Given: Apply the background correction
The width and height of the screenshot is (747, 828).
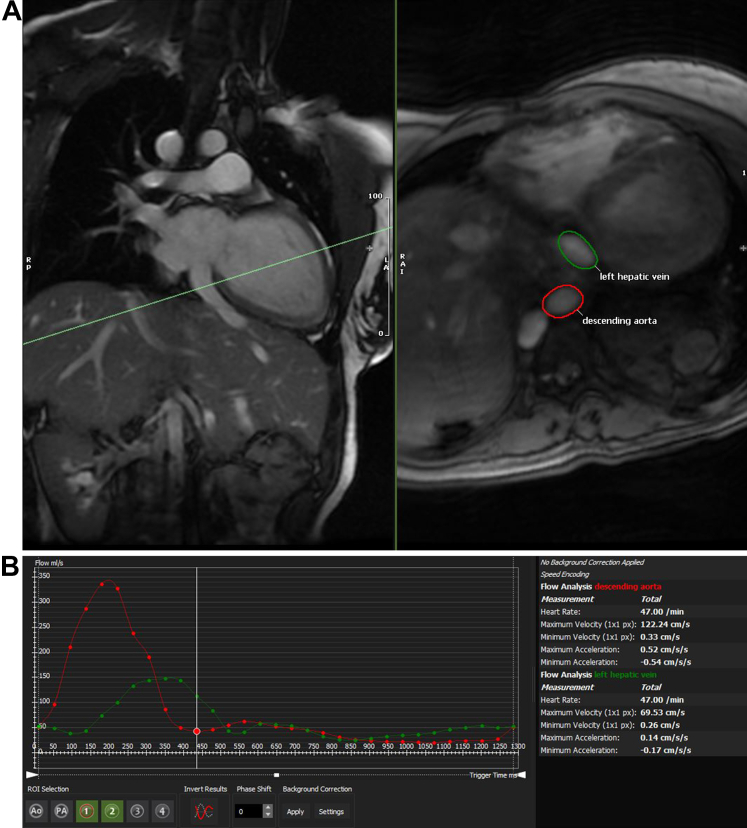Looking at the screenshot, I should [x=295, y=812].
